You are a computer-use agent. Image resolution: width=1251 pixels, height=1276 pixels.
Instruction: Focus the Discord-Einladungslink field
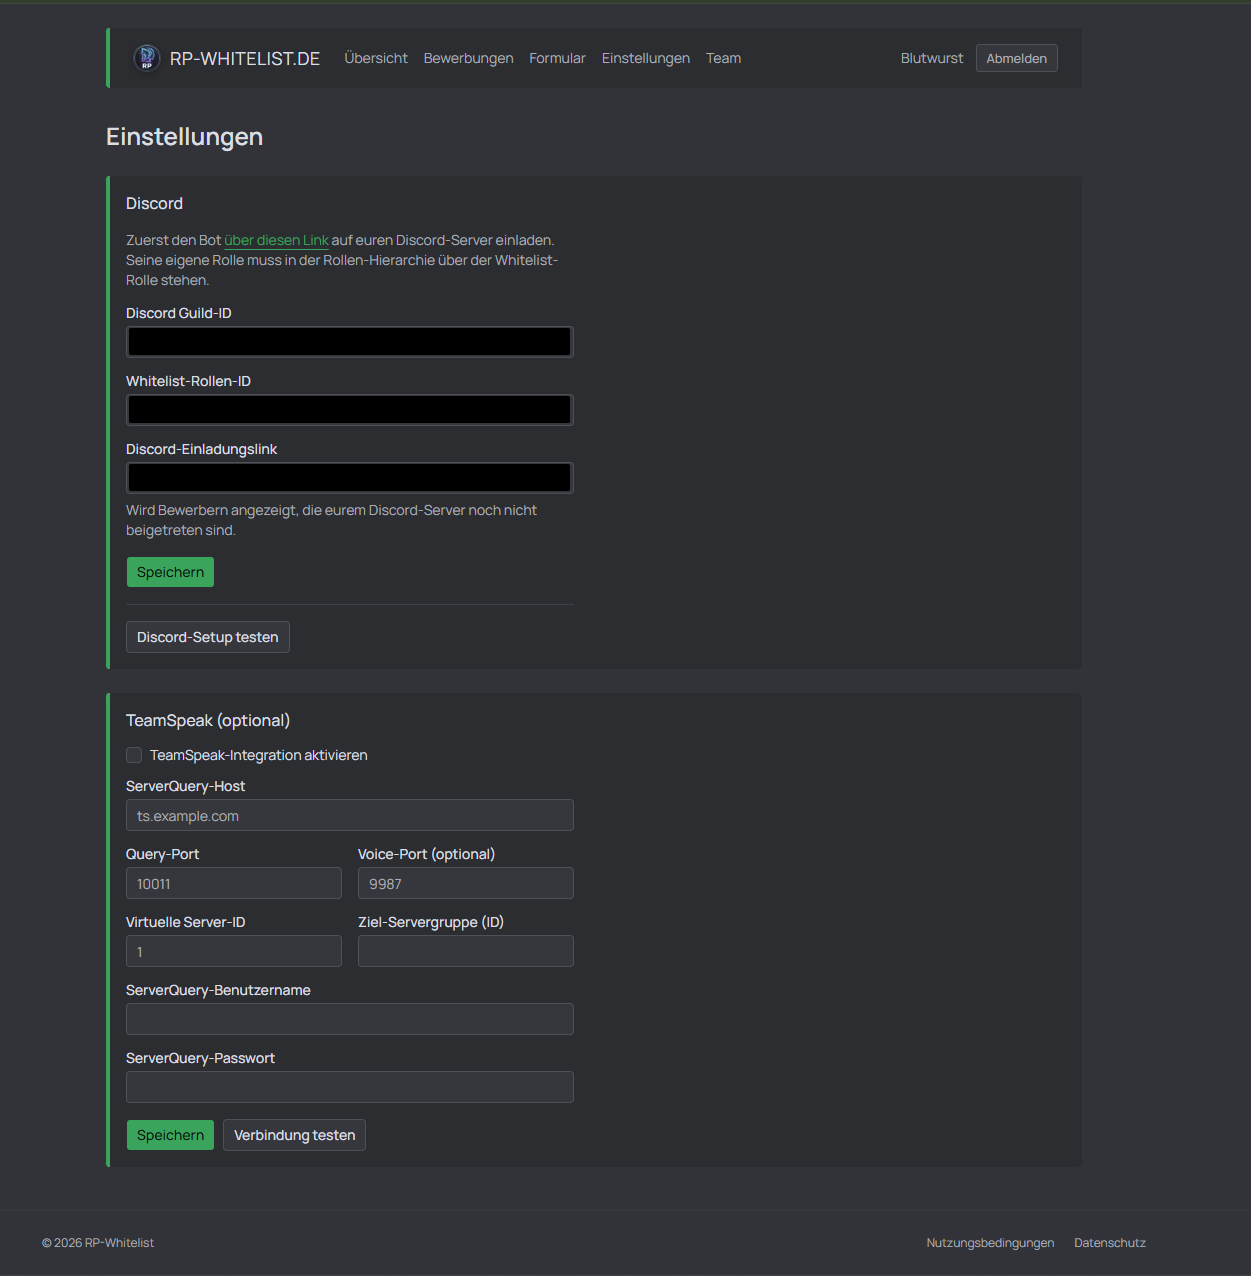coord(350,478)
